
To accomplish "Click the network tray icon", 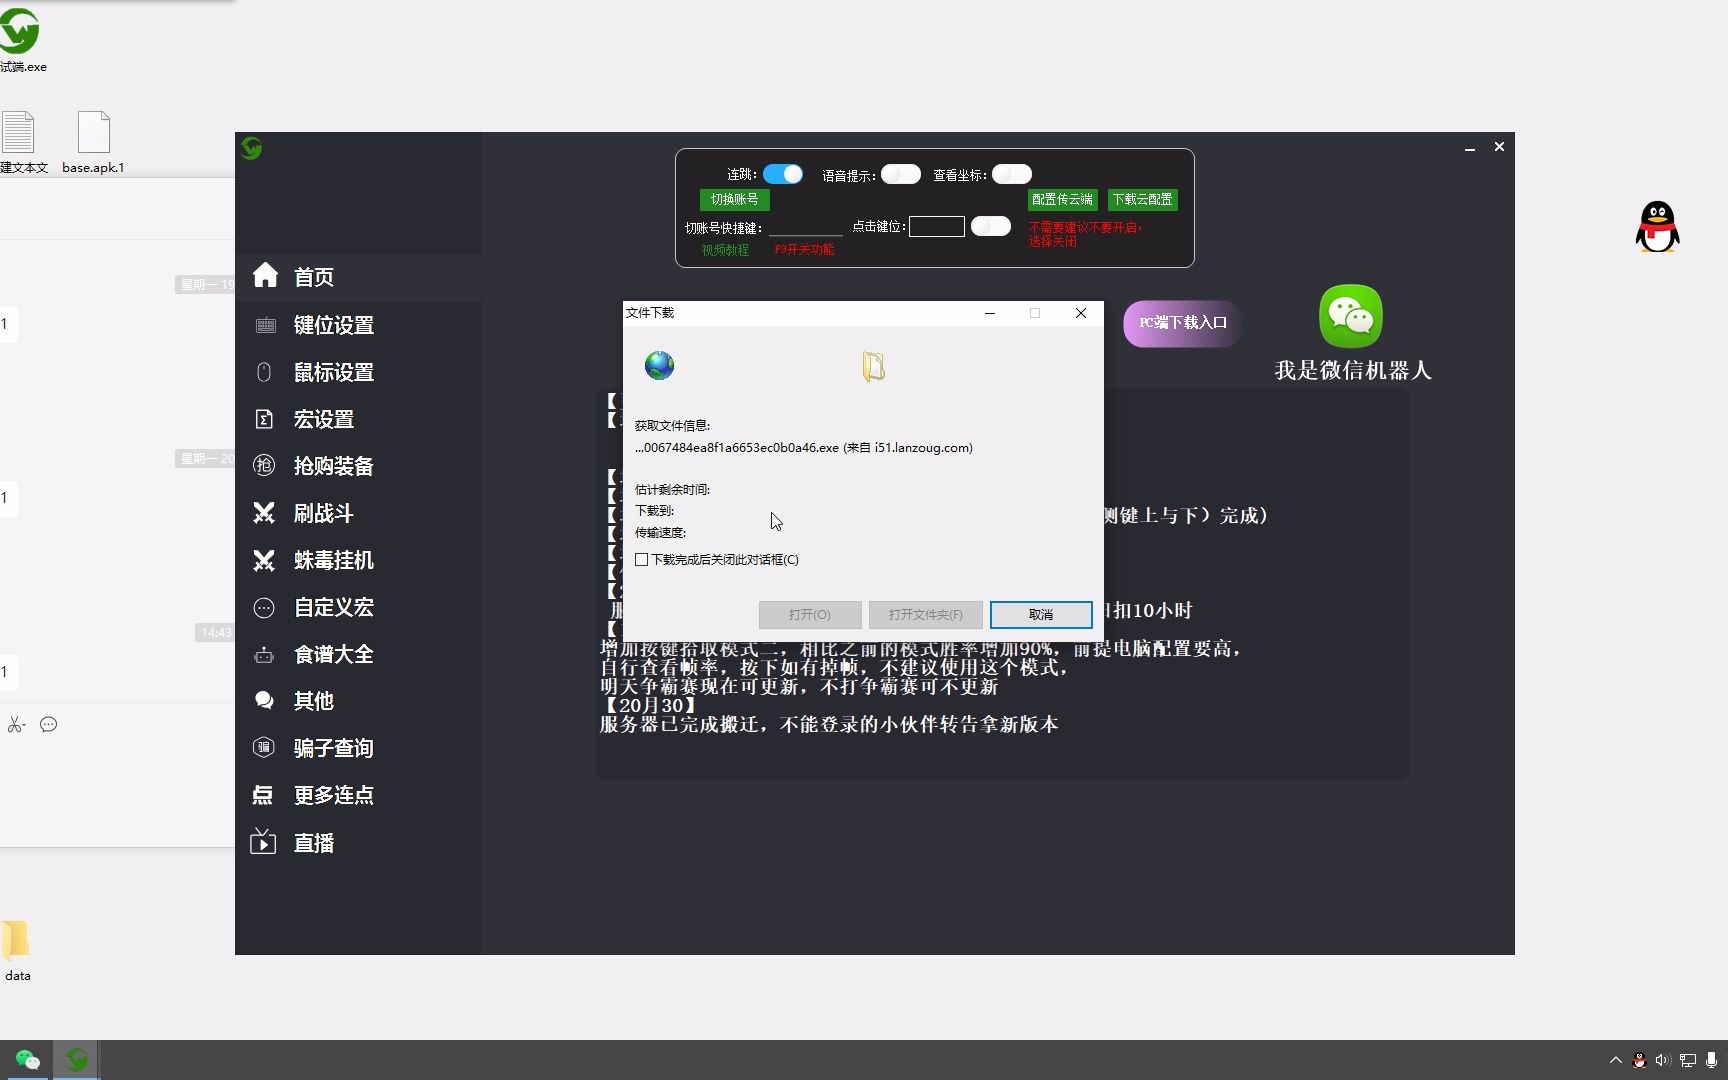I will click(1688, 1060).
